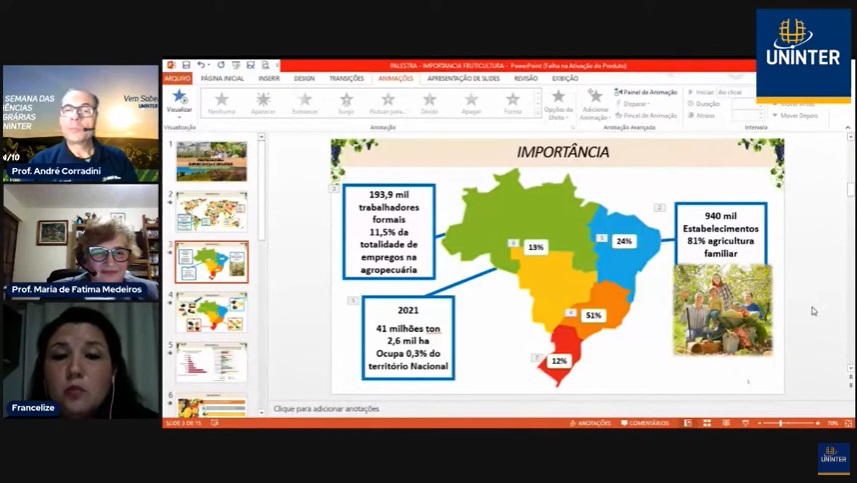
Task: Toggle Anotações in the status bar
Action: tap(590, 423)
